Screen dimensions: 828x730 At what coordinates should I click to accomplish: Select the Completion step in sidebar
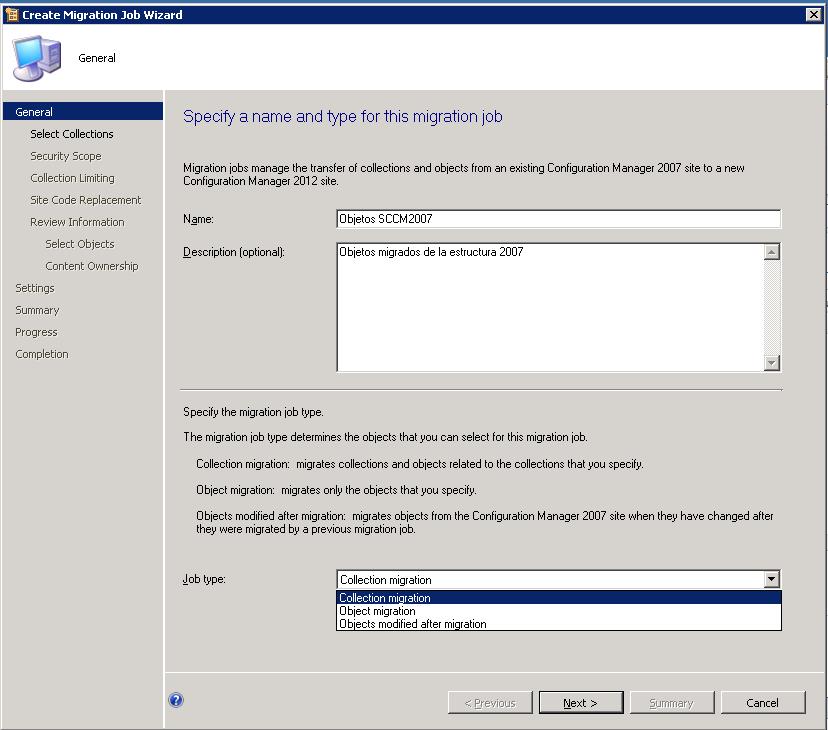pyautogui.click(x=42, y=354)
